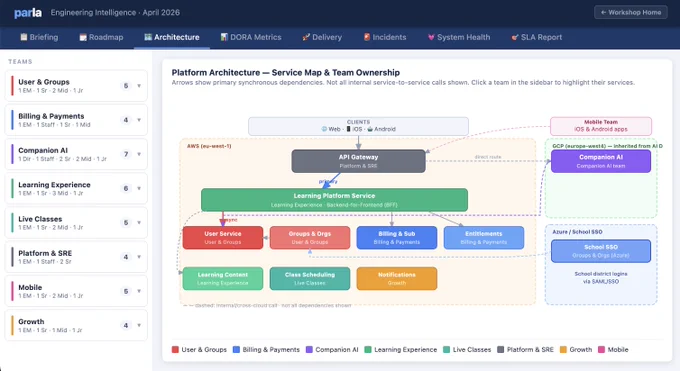
Task: Click the Notifications service node
Action: click(x=396, y=279)
